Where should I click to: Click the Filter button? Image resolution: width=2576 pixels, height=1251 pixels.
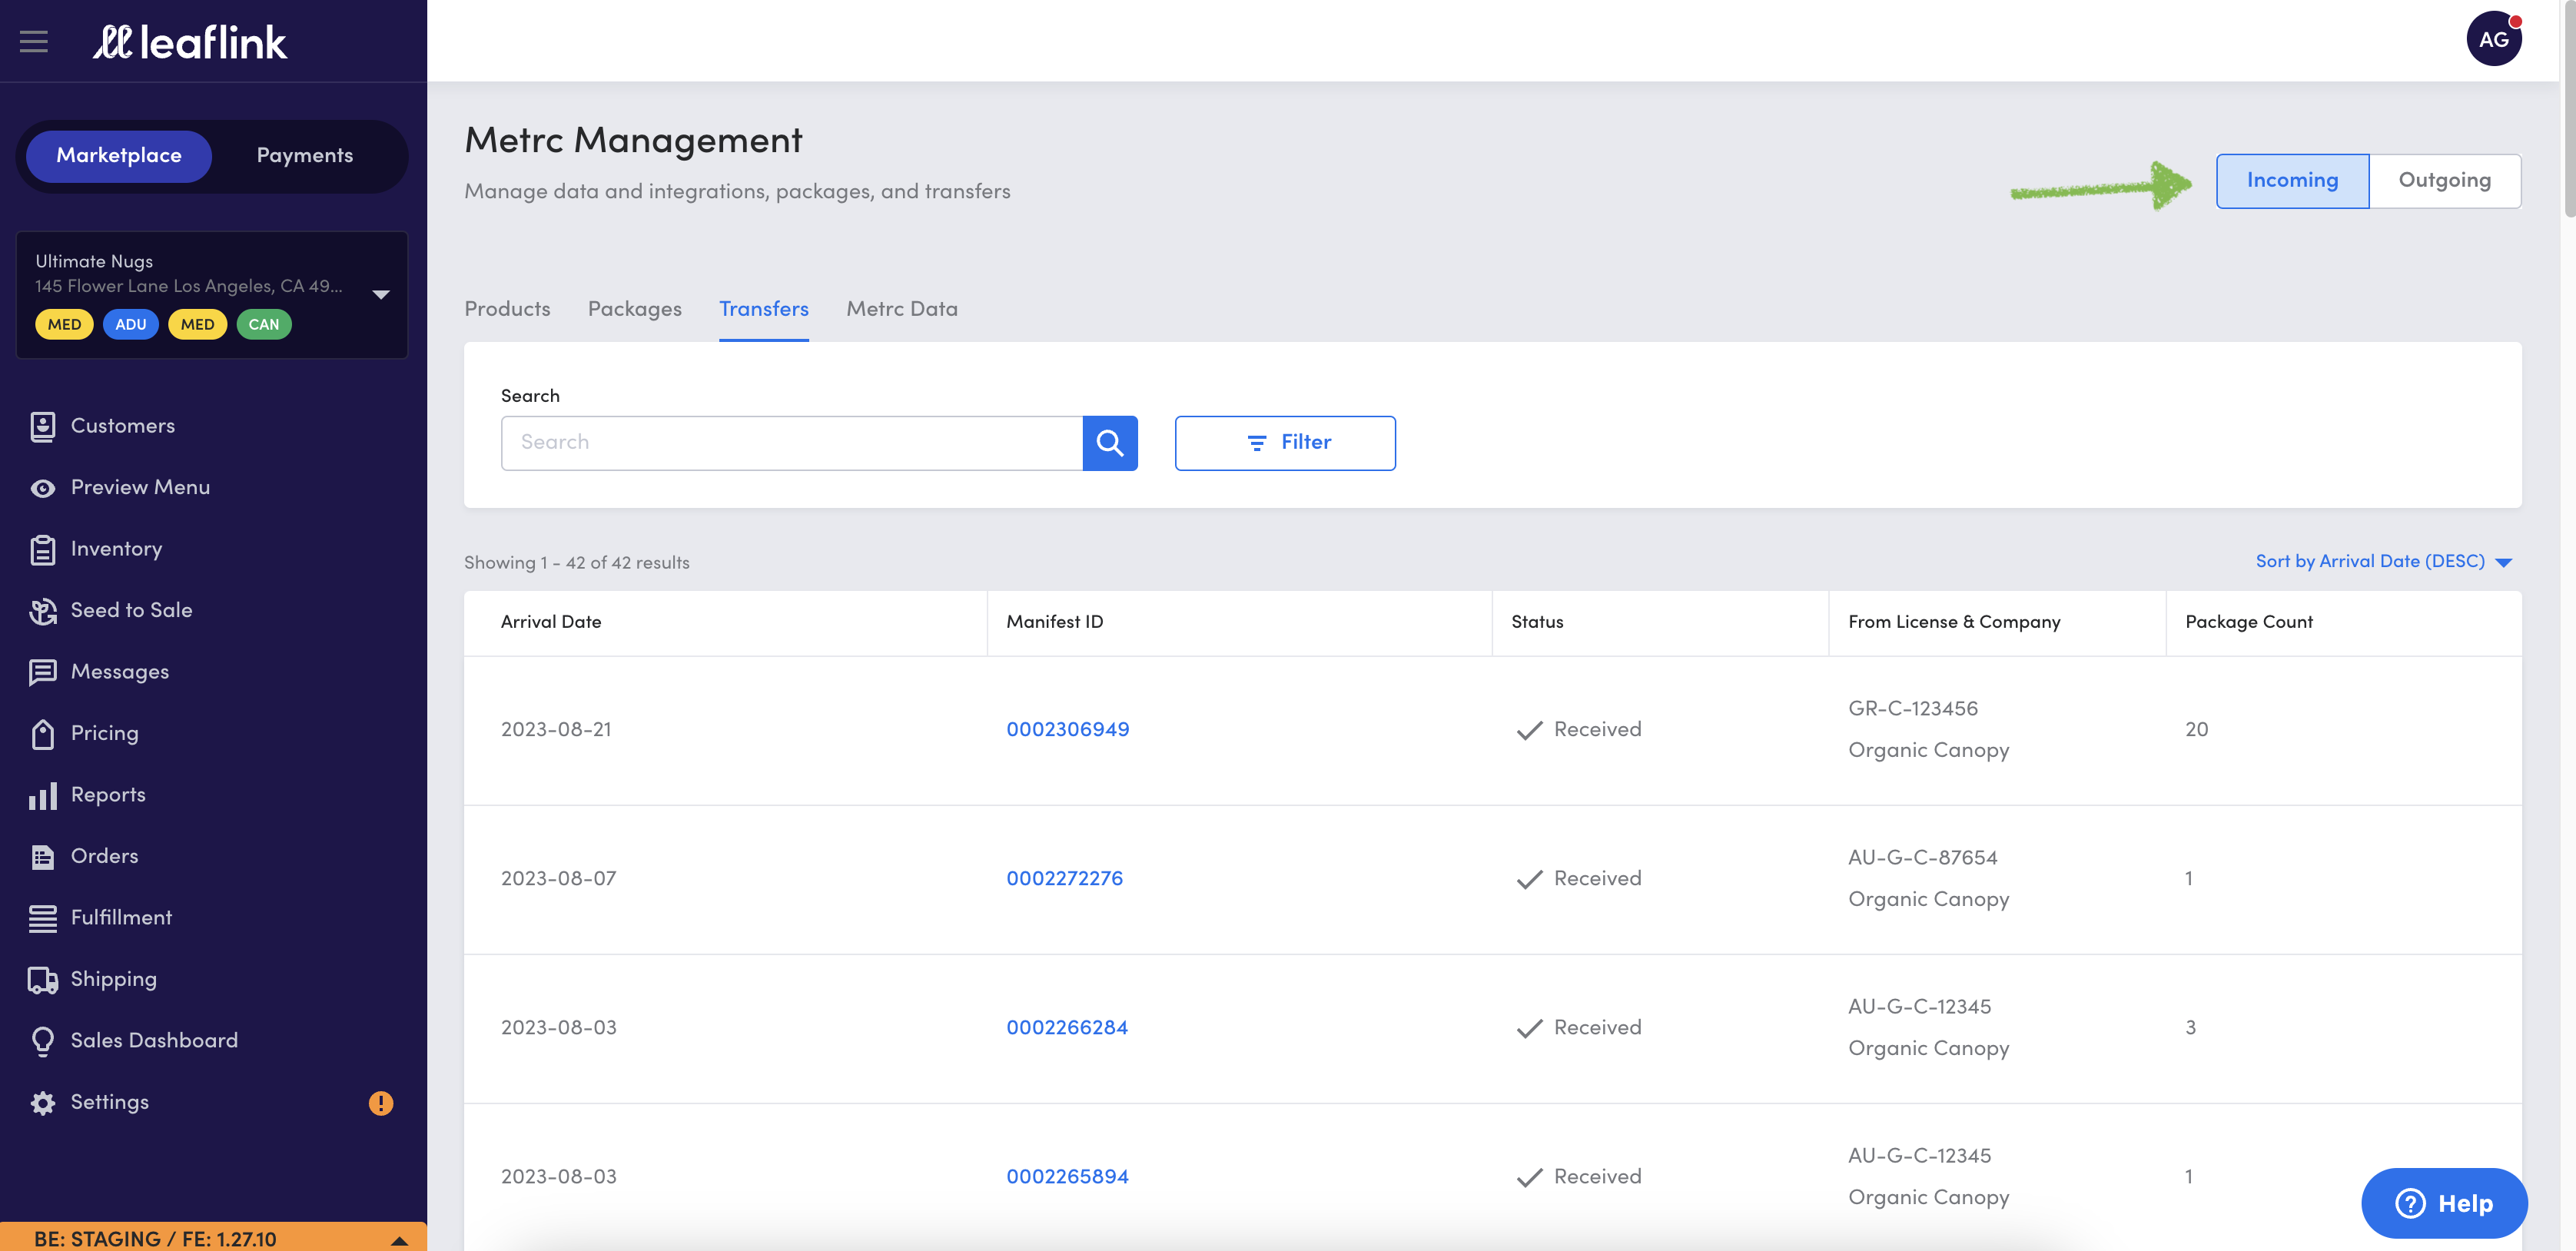pos(1284,442)
